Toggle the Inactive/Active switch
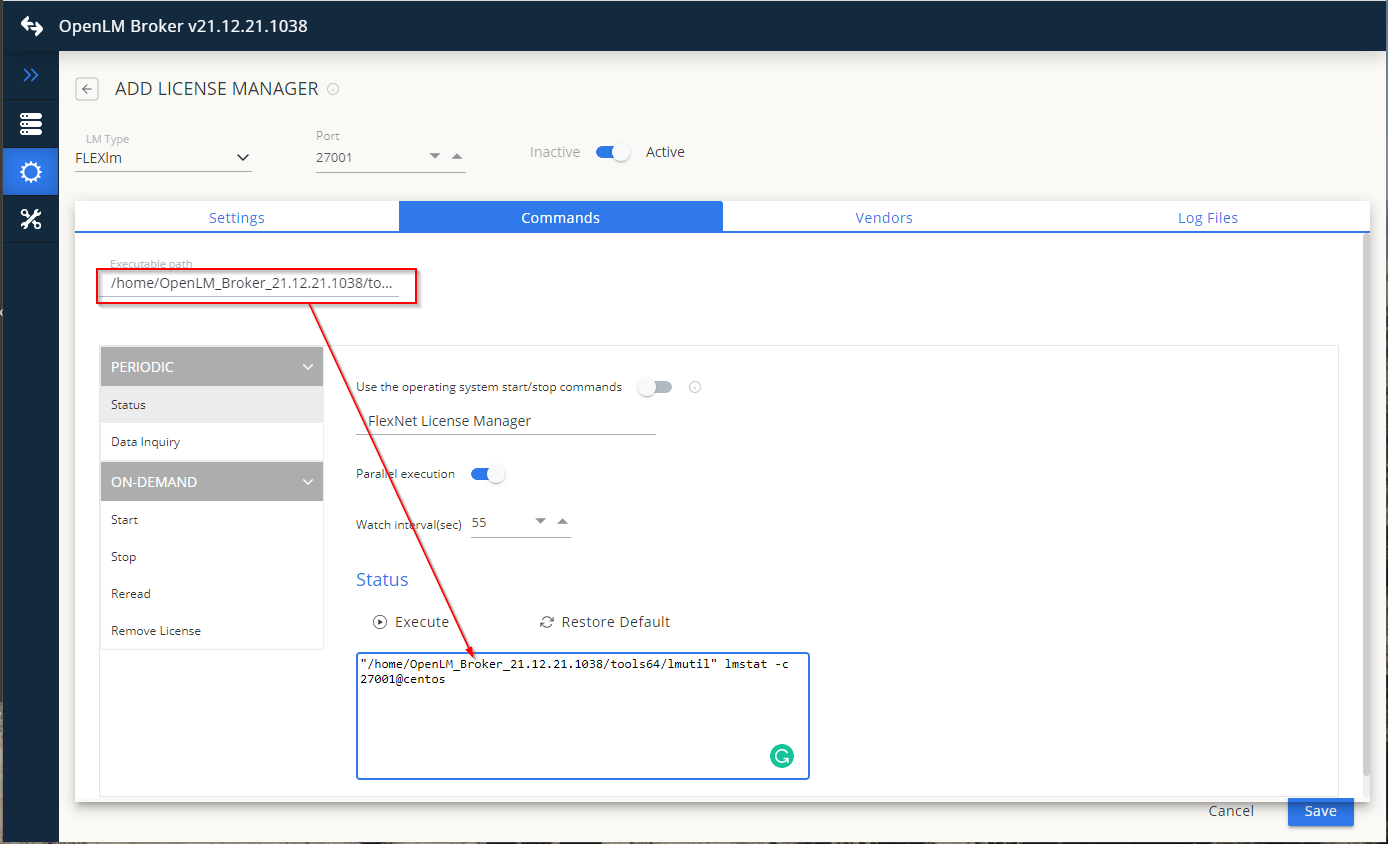The width and height of the screenshot is (1388, 844). point(612,152)
